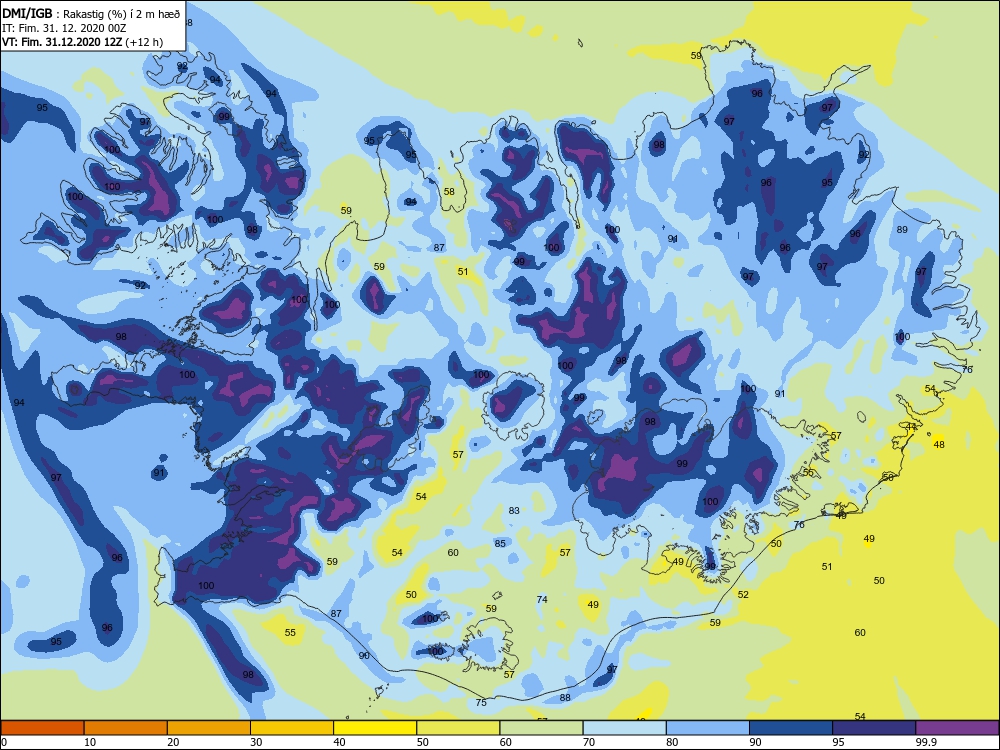
Task: Click the 60–70 pale green legend swatch
Action: pyautogui.click(x=541, y=728)
